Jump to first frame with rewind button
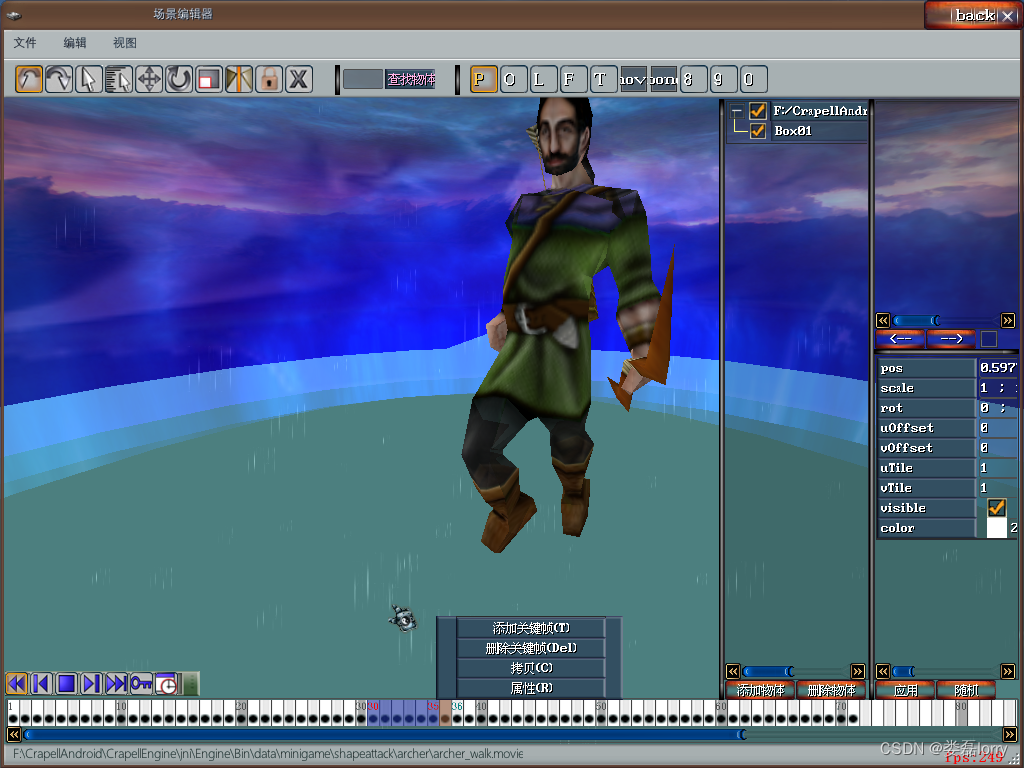Screen dimensions: 1024x768 (x=16, y=684)
